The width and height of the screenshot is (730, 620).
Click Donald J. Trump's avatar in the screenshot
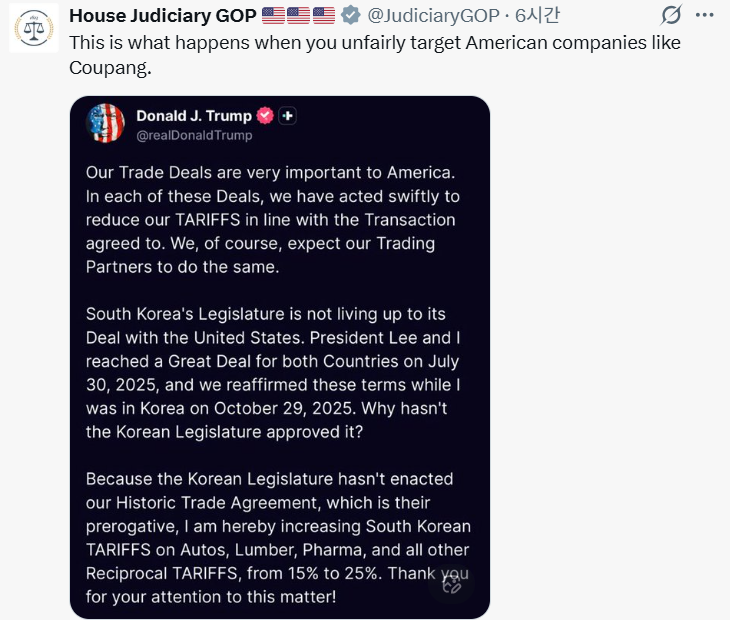[x=106, y=123]
